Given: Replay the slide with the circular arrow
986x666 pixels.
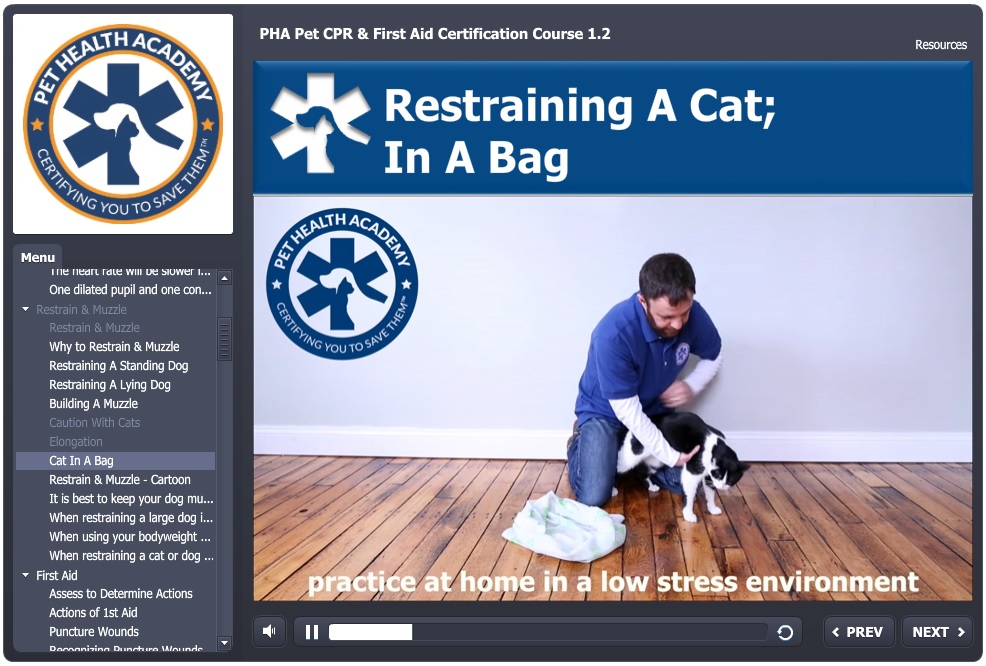Looking at the screenshot, I should click(x=785, y=632).
